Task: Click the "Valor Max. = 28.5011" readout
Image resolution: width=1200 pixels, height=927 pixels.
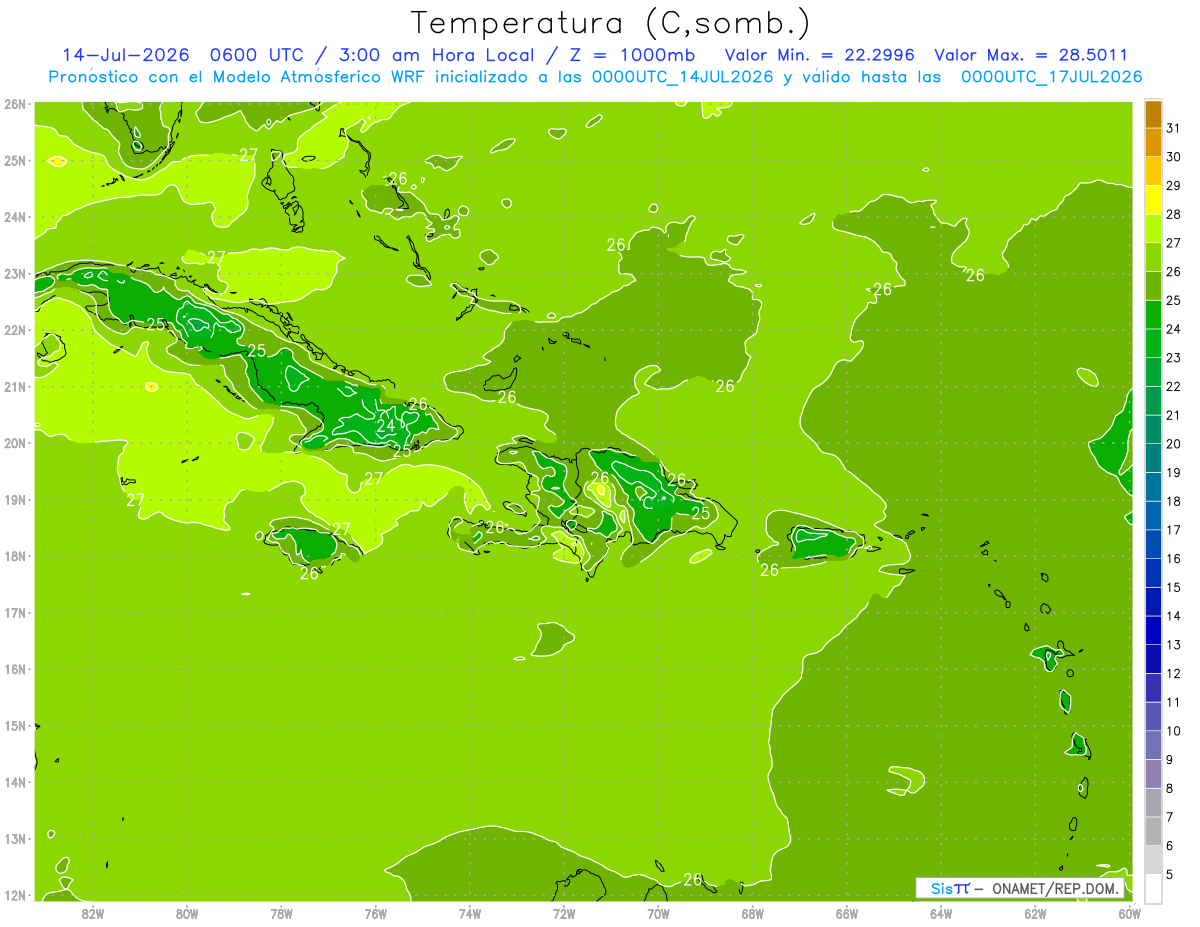Action: tap(1031, 55)
